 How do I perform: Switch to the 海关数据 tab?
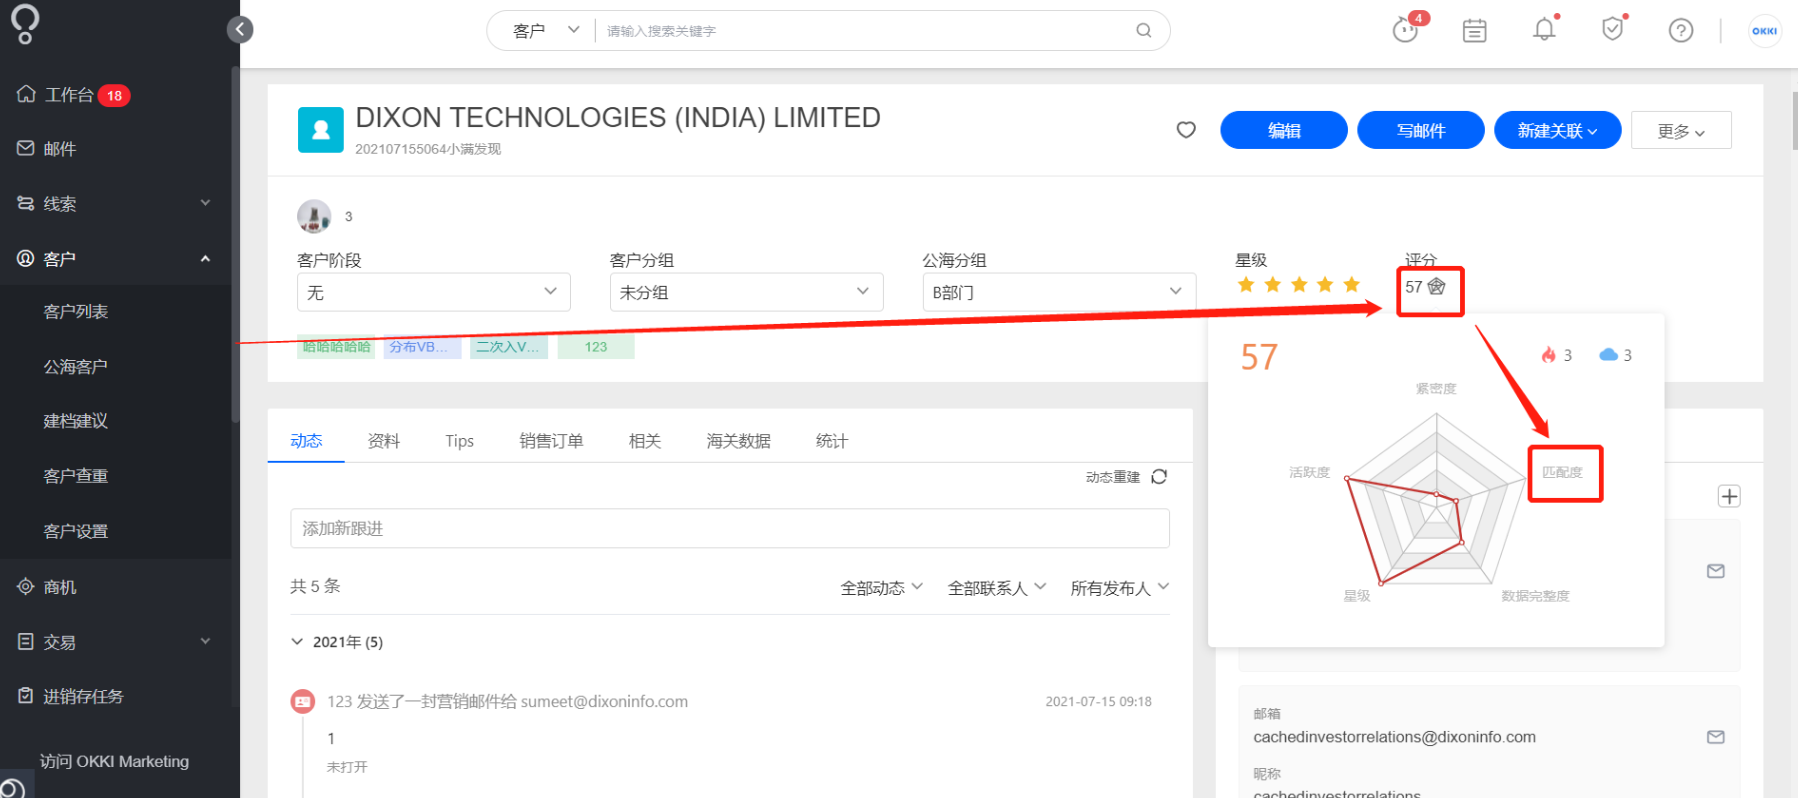tap(738, 441)
